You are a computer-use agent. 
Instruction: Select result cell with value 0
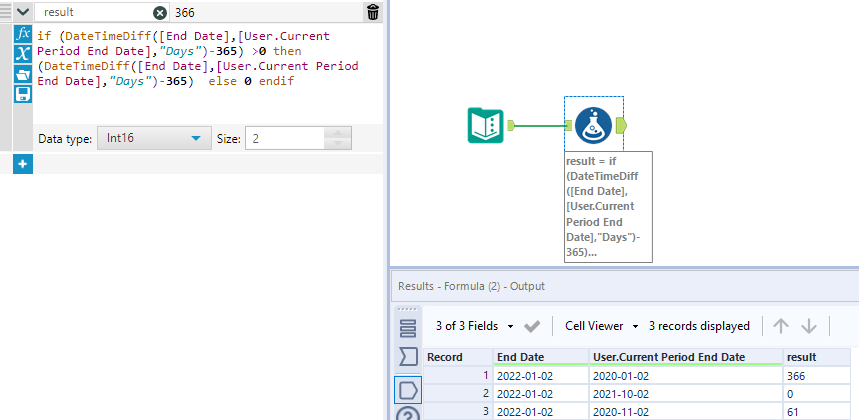[x=817, y=394]
